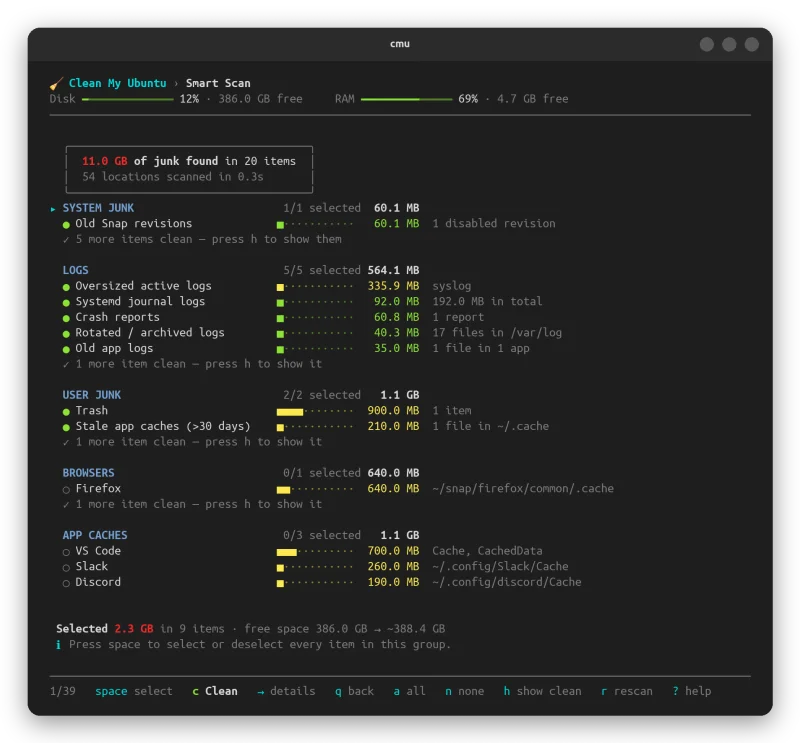The width and height of the screenshot is (800, 743).
Task: Click the VS Code size bar
Action: point(315,552)
